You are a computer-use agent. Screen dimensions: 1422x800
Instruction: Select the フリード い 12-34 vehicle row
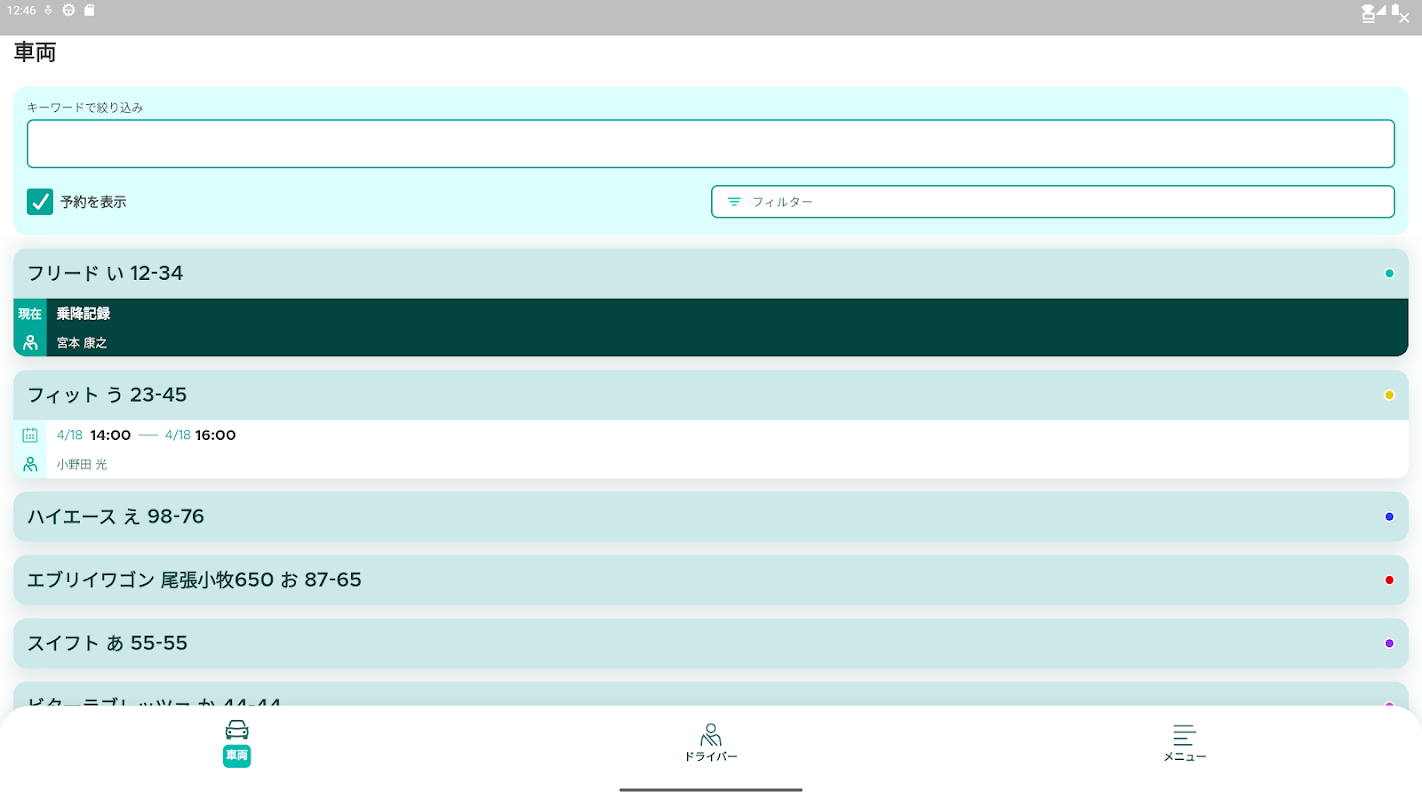tap(711, 273)
